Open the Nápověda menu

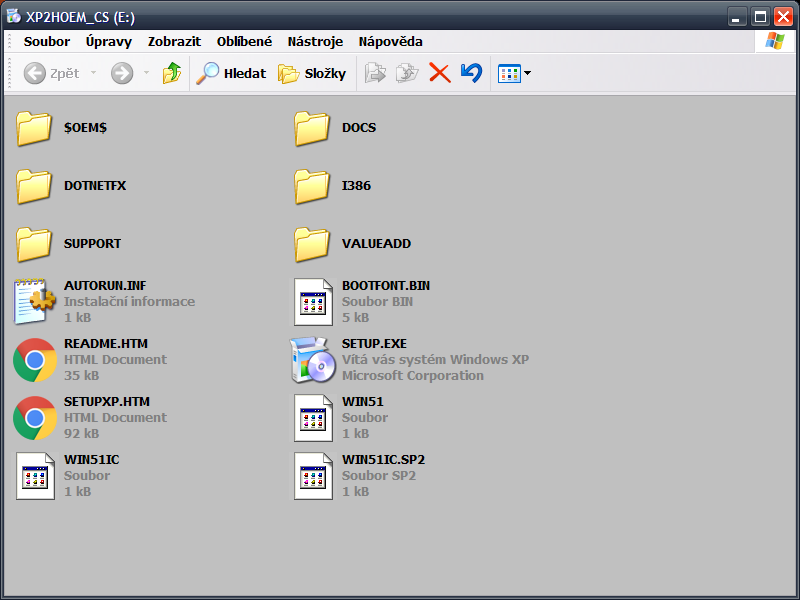pyautogui.click(x=390, y=41)
